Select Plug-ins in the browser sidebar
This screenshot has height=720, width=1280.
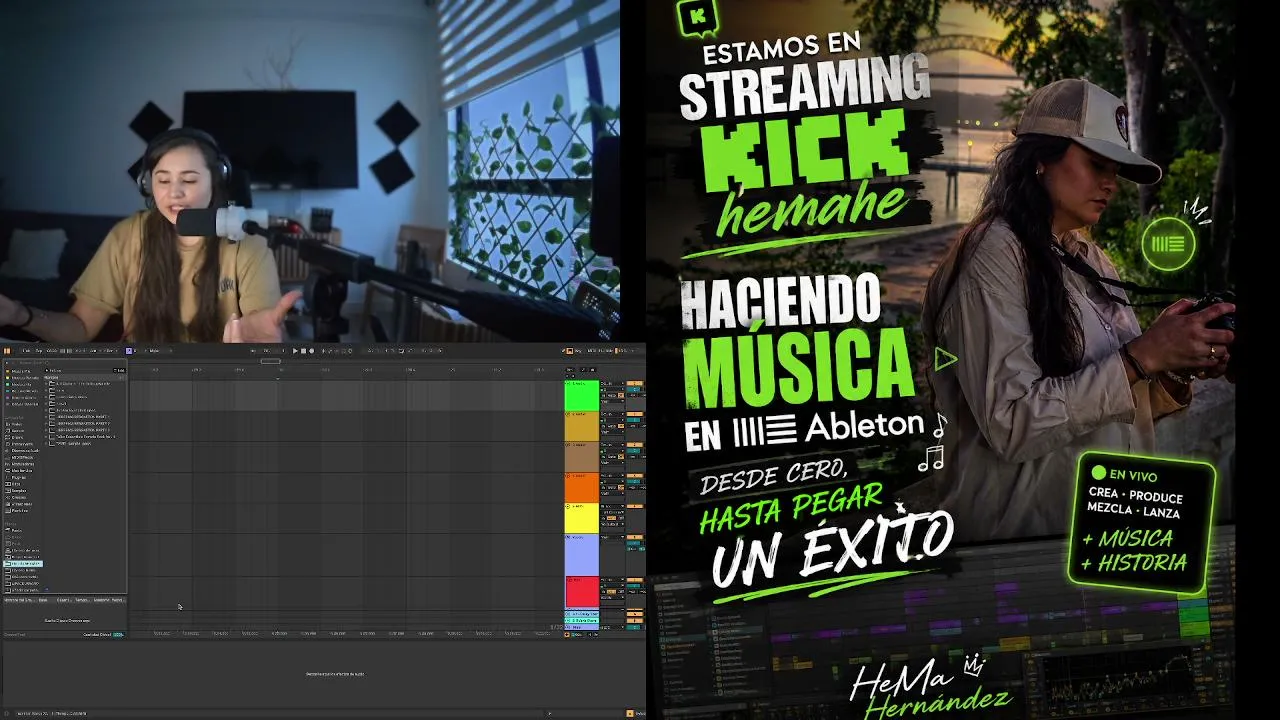point(18,478)
